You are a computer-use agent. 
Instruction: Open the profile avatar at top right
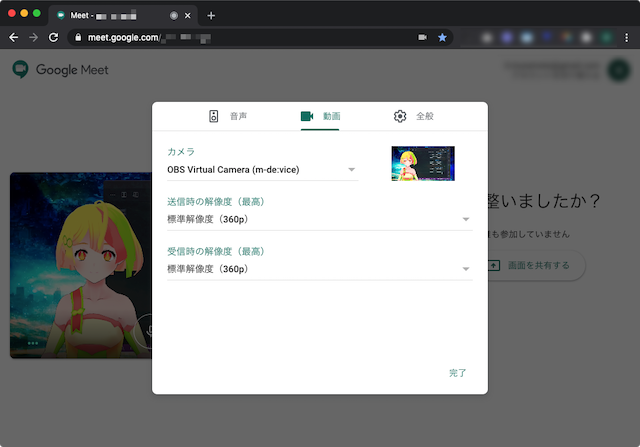tap(619, 70)
